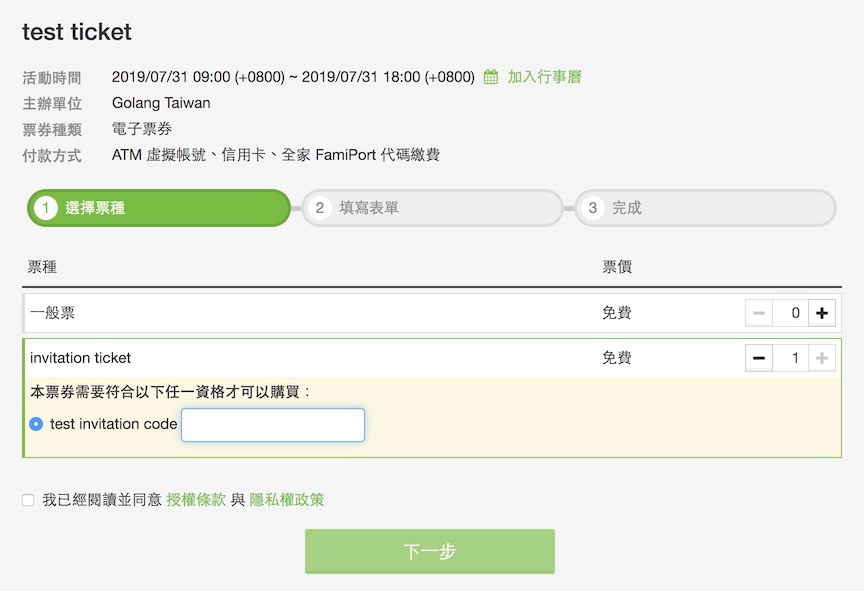Click the 下一步 button
Image resolution: width=864 pixels, height=591 pixels.
coord(430,551)
